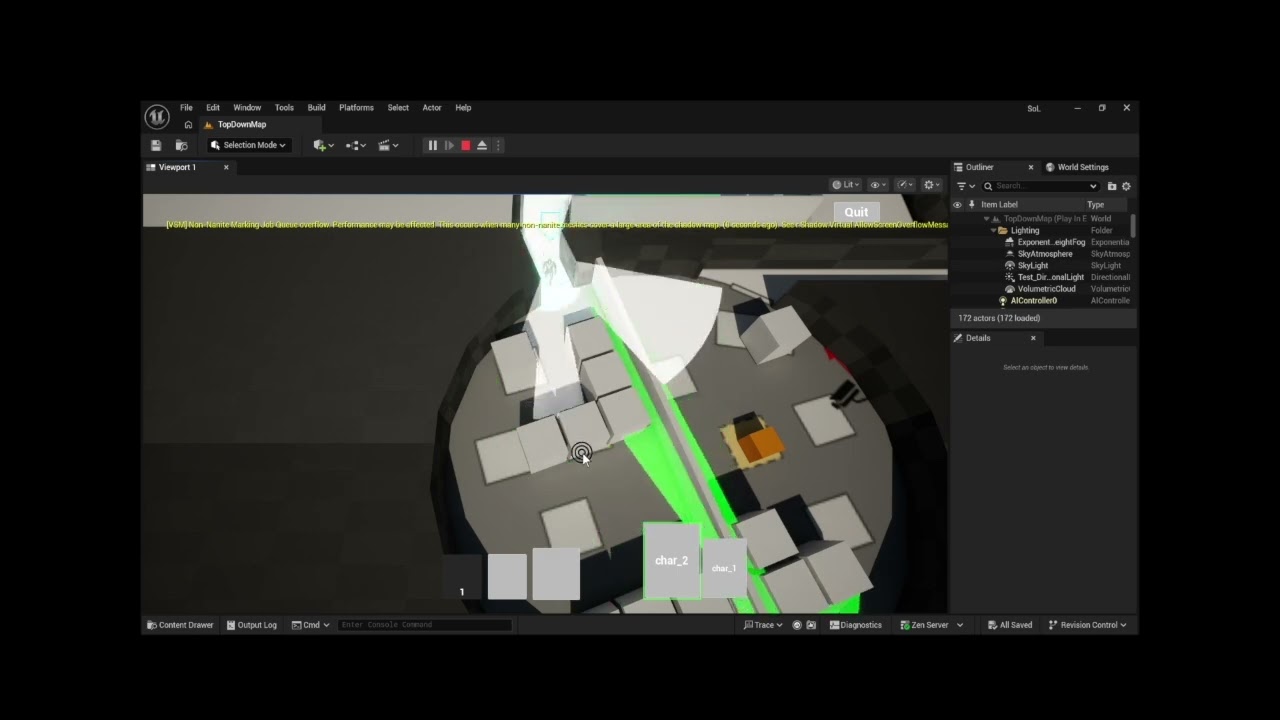Close the Viewport 1 tab

(x=226, y=167)
